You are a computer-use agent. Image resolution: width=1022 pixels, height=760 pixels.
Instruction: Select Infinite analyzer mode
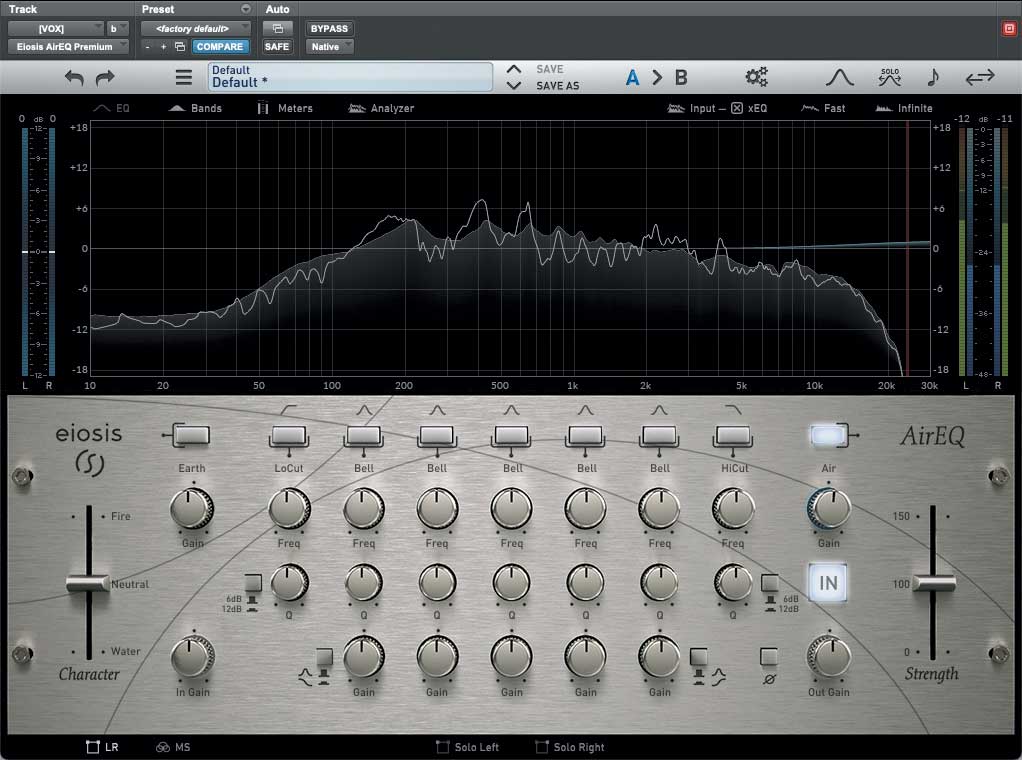coord(904,108)
